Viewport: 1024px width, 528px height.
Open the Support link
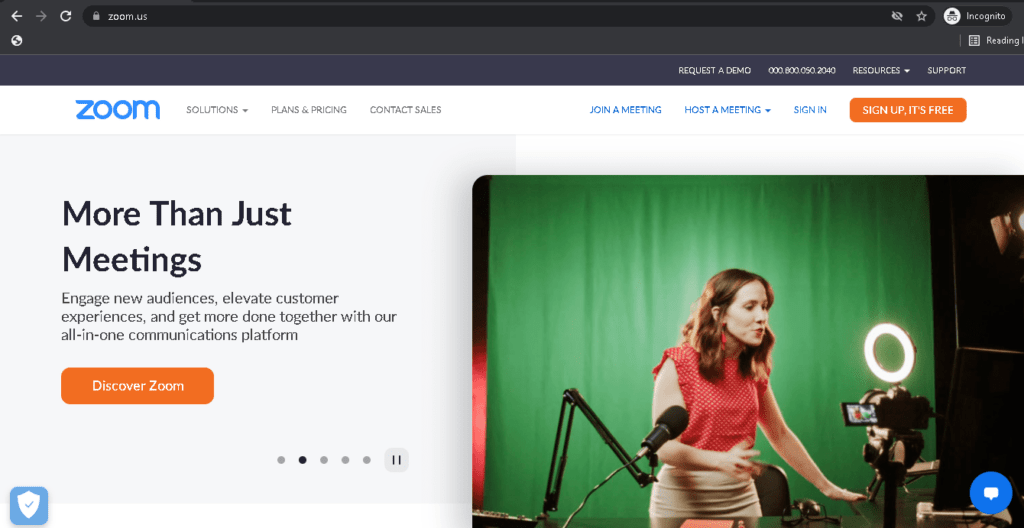click(x=946, y=71)
